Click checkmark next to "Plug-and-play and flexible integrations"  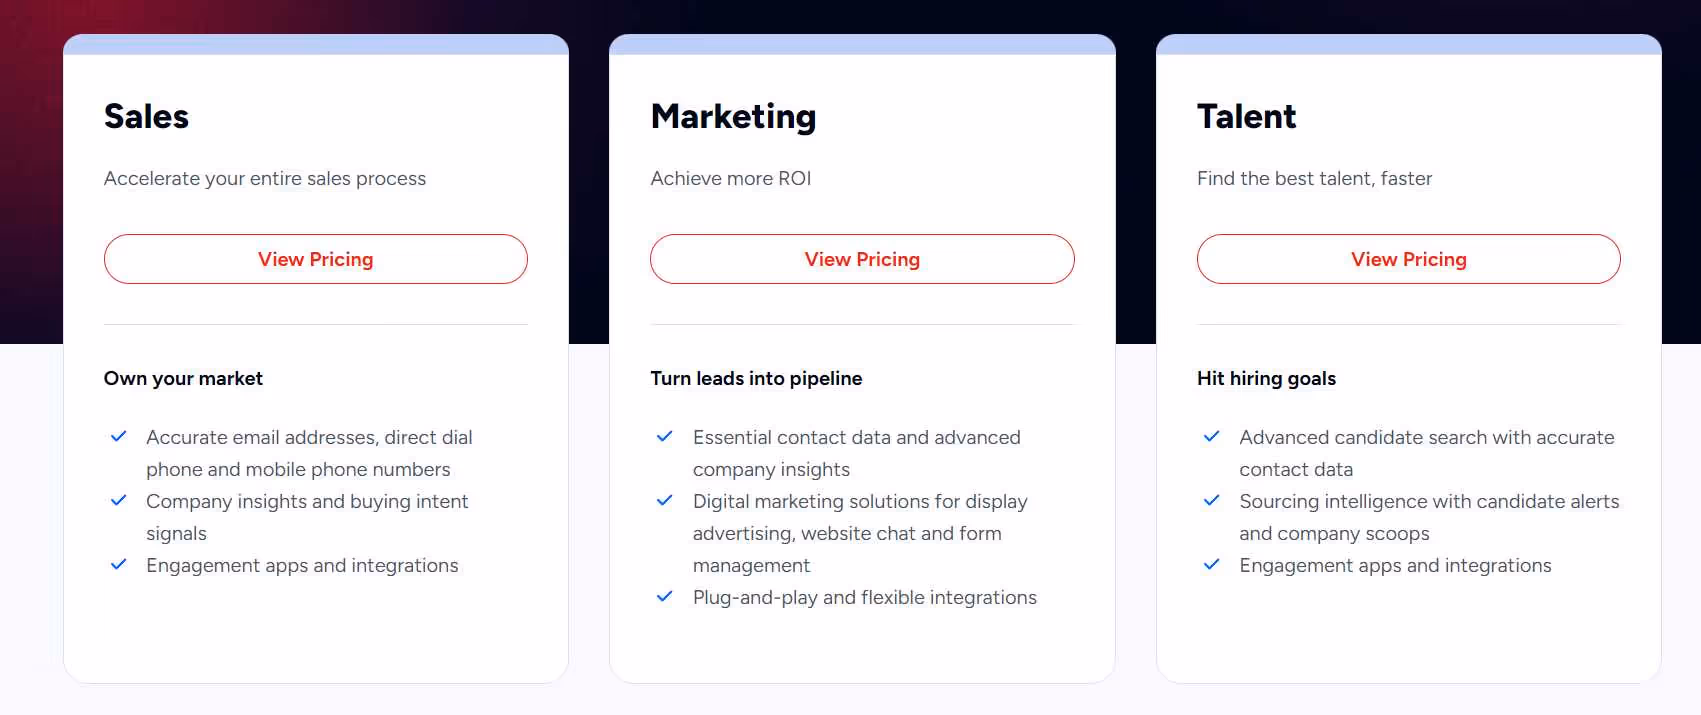point(665,597)
